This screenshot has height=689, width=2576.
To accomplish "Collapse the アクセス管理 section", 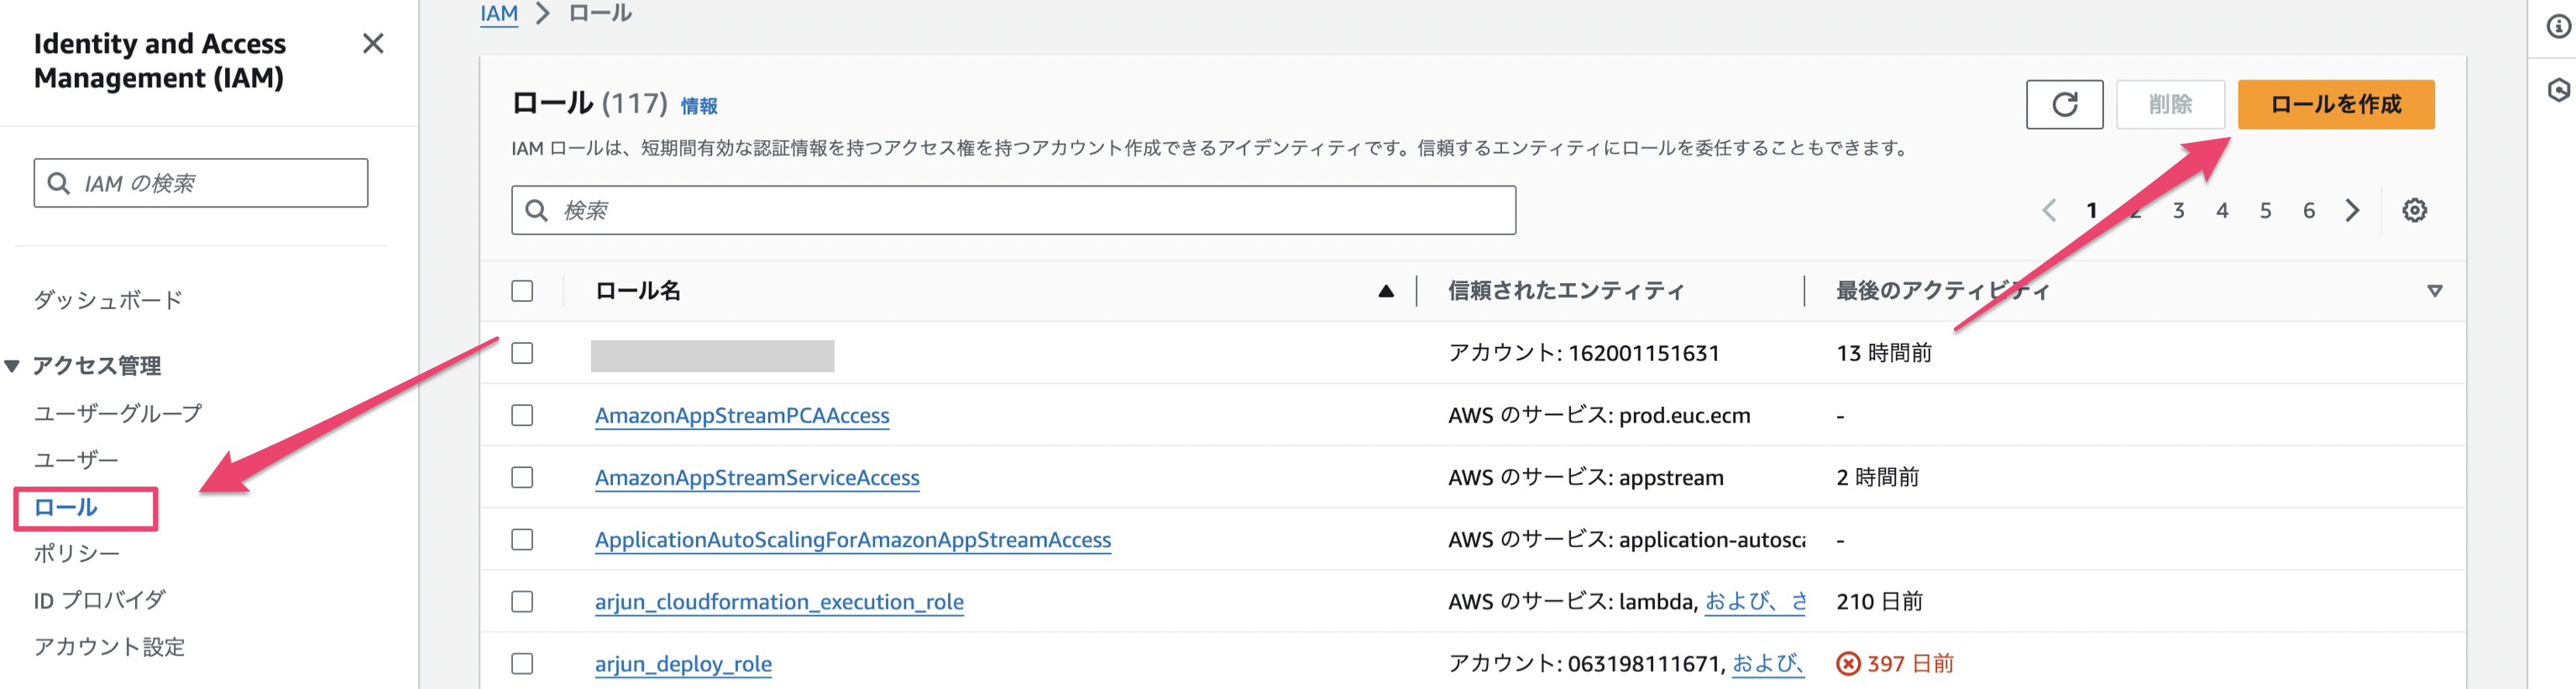I will 12,366.
